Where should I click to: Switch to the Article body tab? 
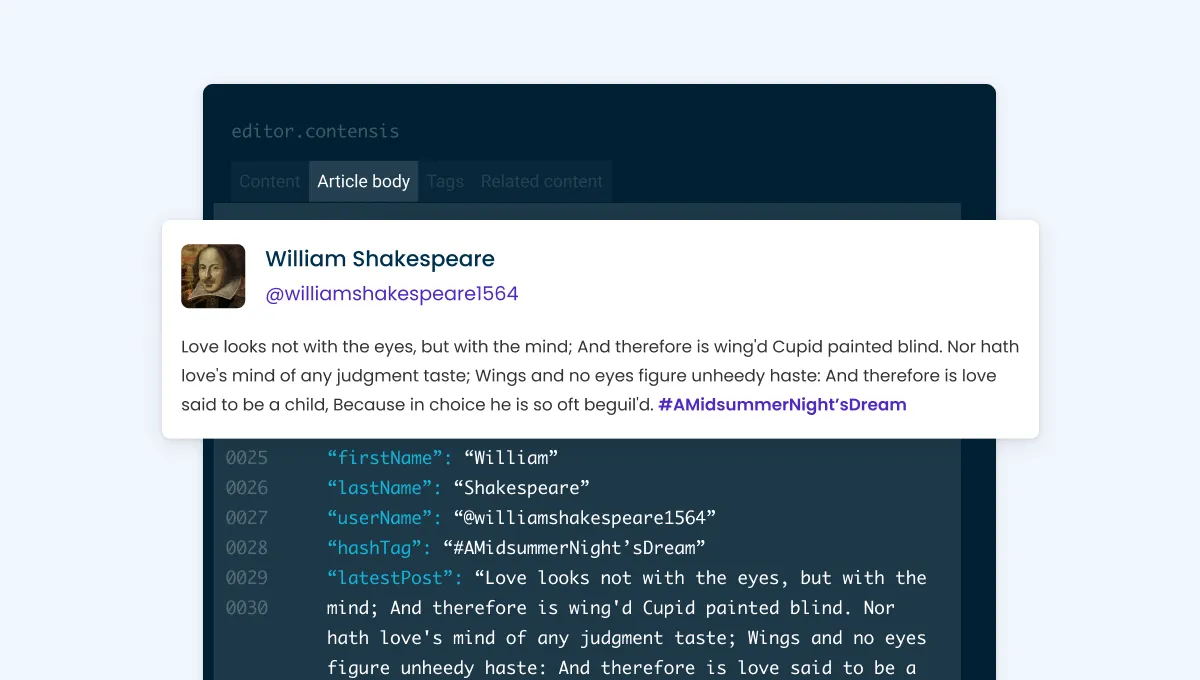[x=363, y=181]
